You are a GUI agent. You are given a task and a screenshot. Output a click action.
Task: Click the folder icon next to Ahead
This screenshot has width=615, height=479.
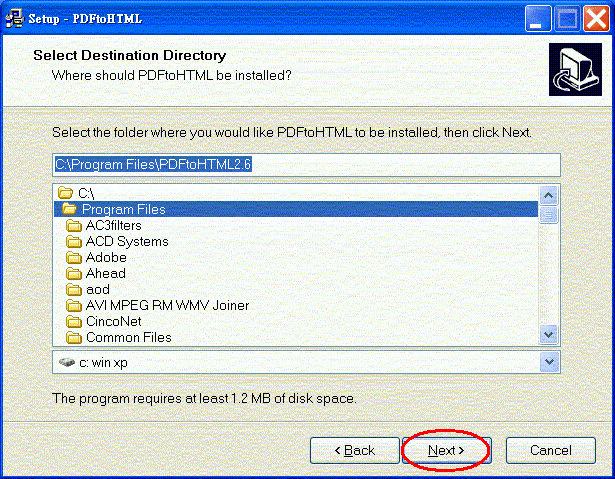[74, 273]
